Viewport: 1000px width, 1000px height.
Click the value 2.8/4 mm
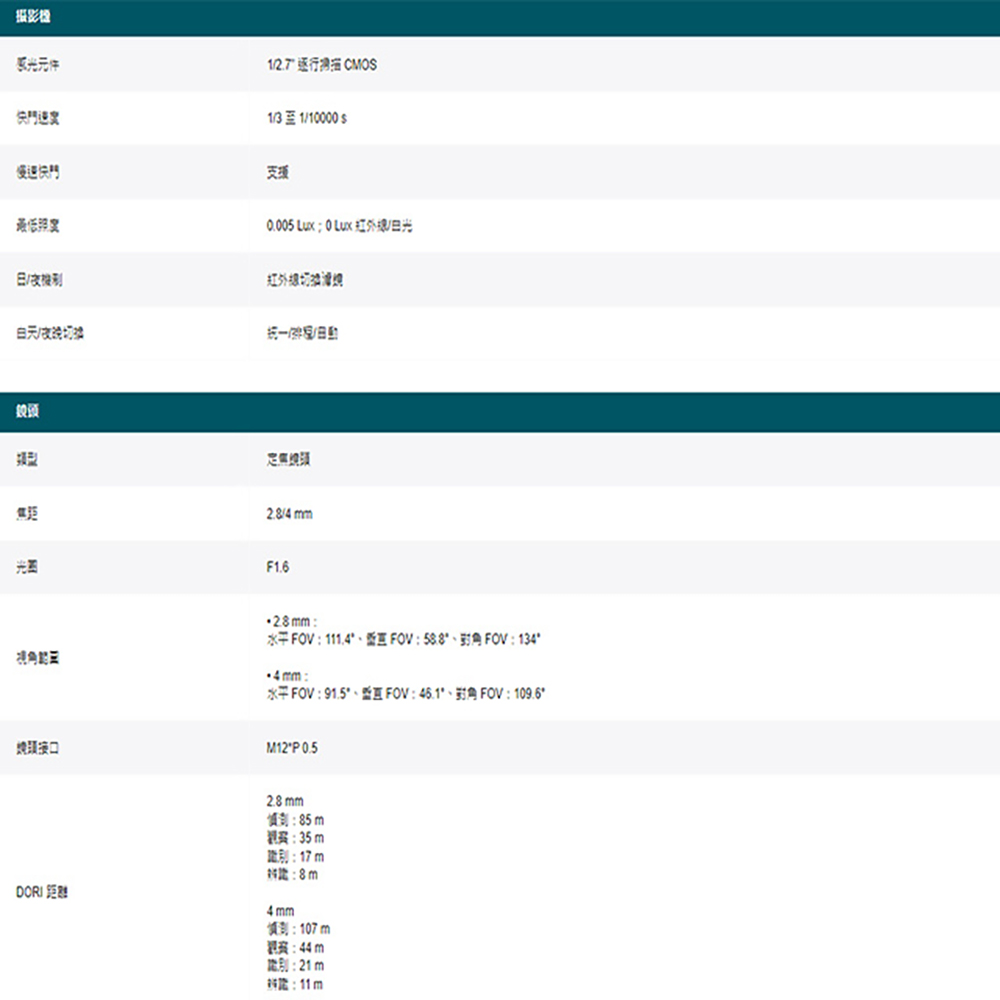tap(290, 513)
